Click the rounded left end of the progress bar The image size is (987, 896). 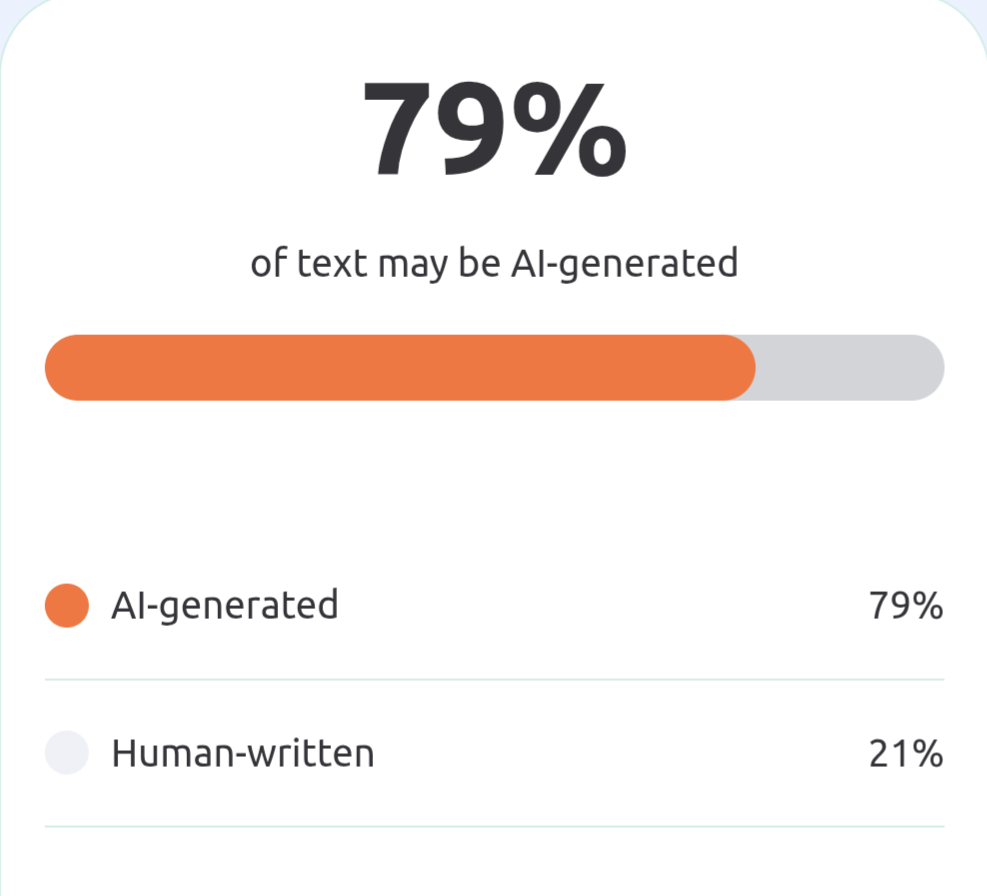(62, 368)
